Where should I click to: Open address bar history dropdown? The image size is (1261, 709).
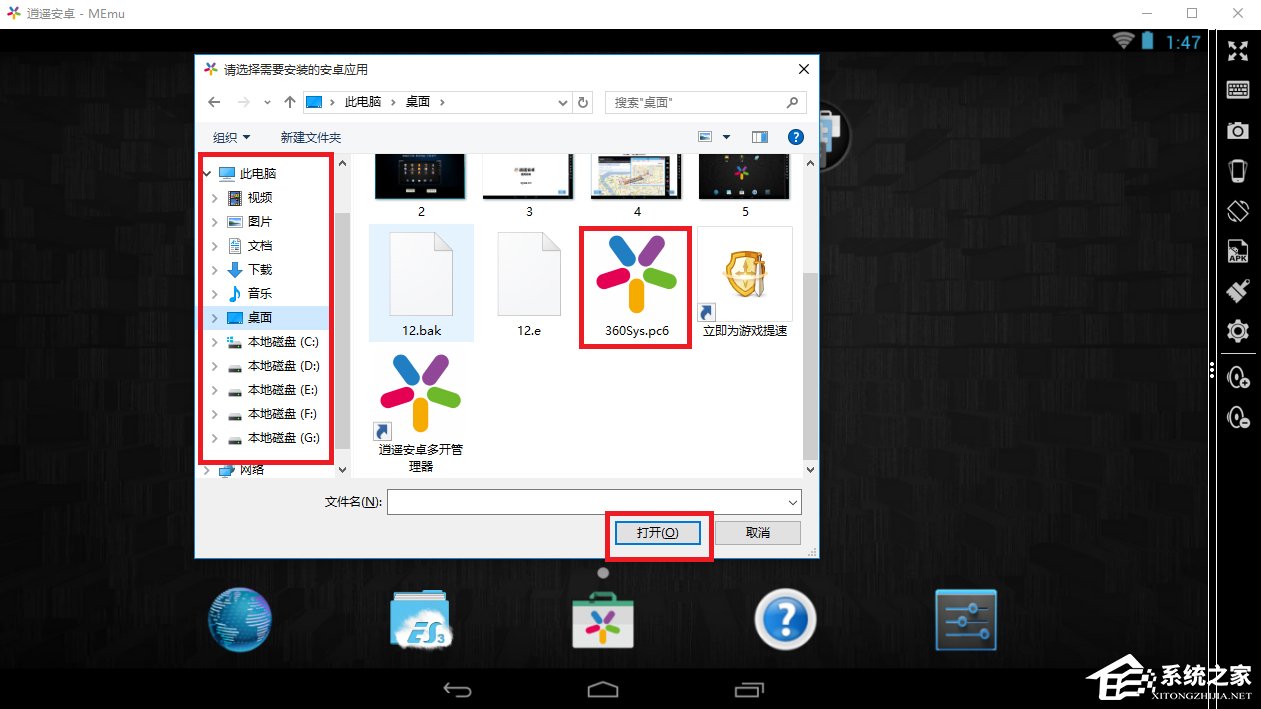tap(563, 102)
